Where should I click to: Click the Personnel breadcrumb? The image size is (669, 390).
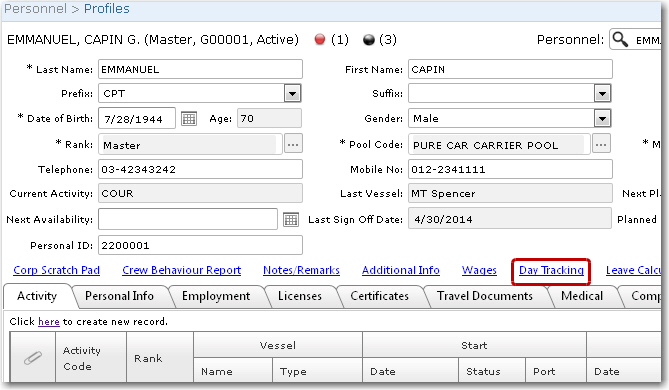pyautogui.click(x=35, y=9)
